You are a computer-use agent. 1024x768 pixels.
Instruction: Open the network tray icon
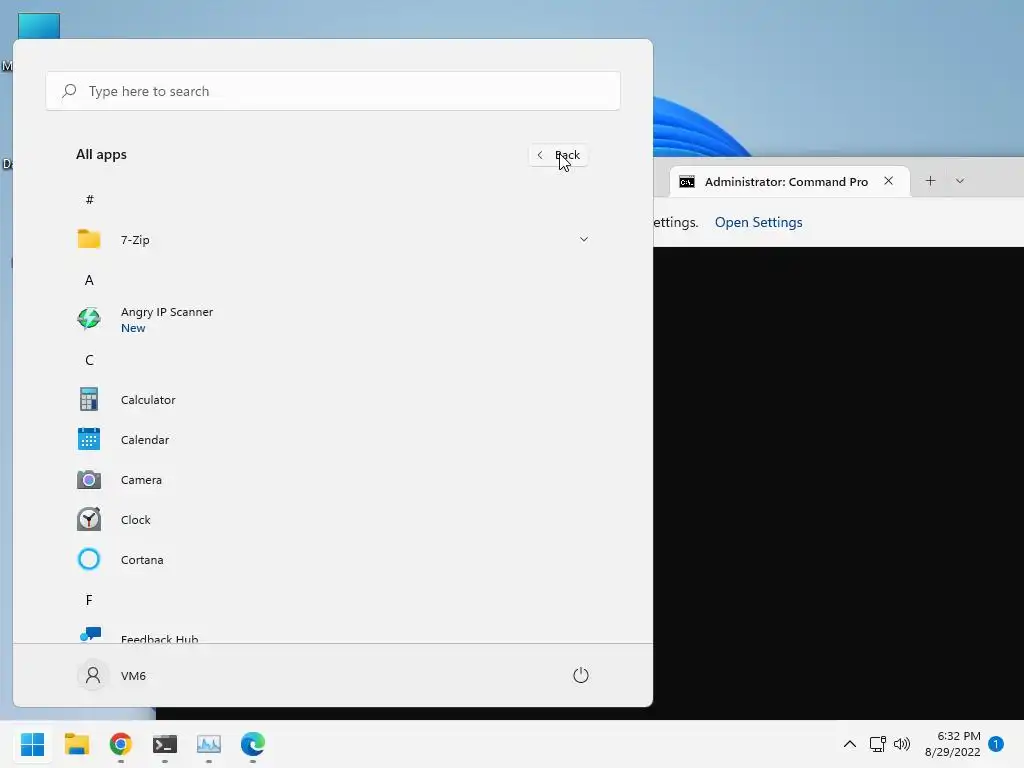point(877,744)
